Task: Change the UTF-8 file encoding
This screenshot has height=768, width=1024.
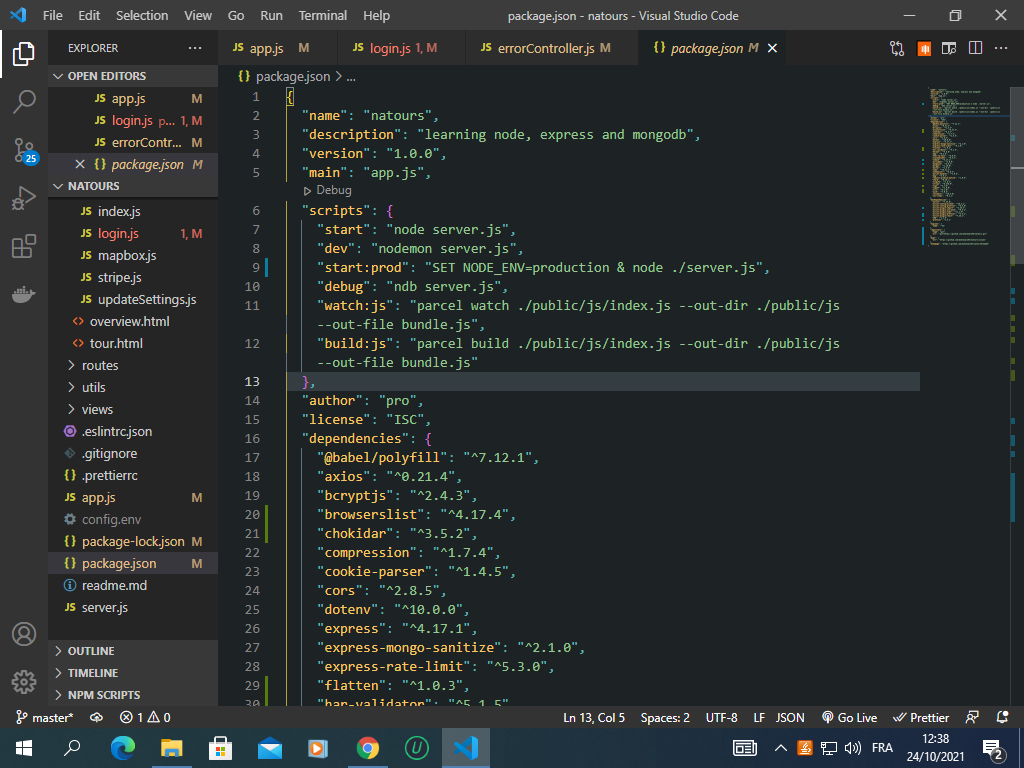Action: pos(722,718)
